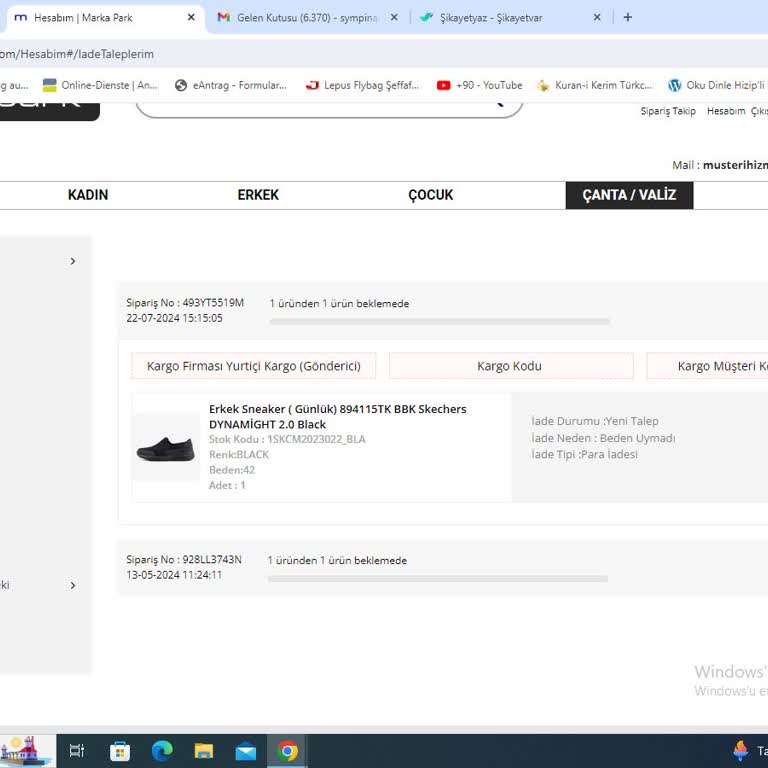Select text İade Tipi :Para İadesi
This screenshot has height=768, width=768.
click(585, 454)
